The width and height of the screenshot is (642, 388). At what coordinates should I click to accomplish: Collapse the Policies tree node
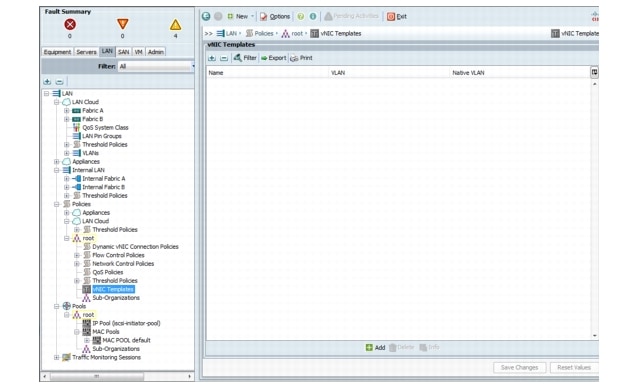57,204
